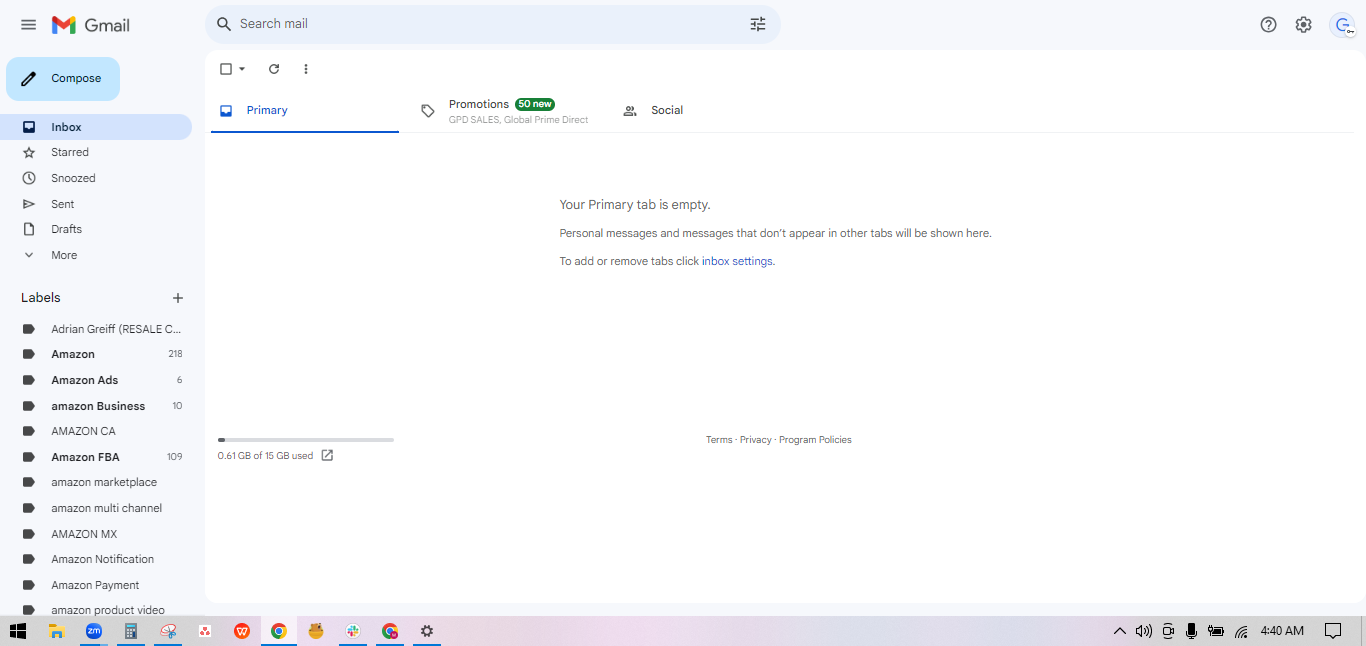Viewport: 1366px width, 646px height.
Task: Tick the select-all checkbox
Action: click(x=226, y=69)
